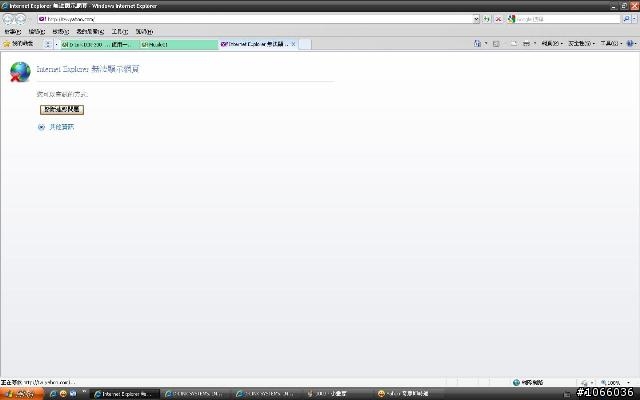The width and height of the screenshot is (640, 400).
Task: Open the 檔案 (File) menu
Action: [13, 31]
